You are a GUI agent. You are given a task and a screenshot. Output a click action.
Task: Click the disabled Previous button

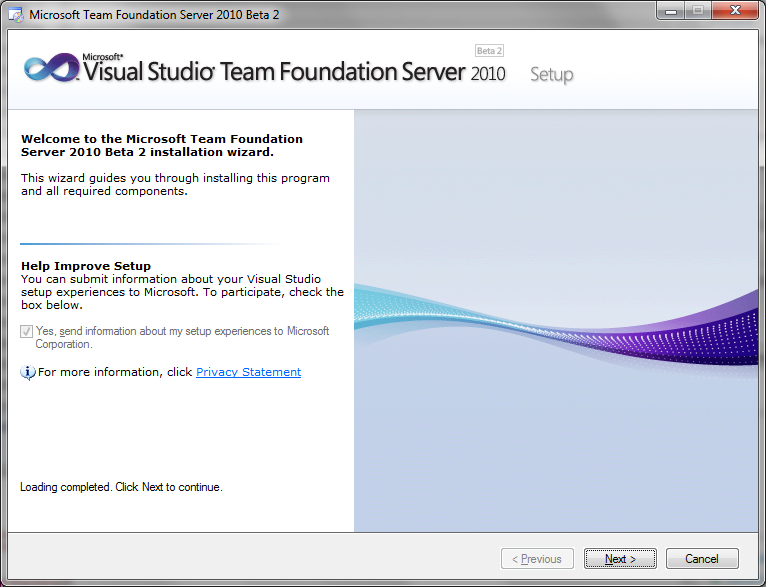pyautogui.click(x=537, y=558)
